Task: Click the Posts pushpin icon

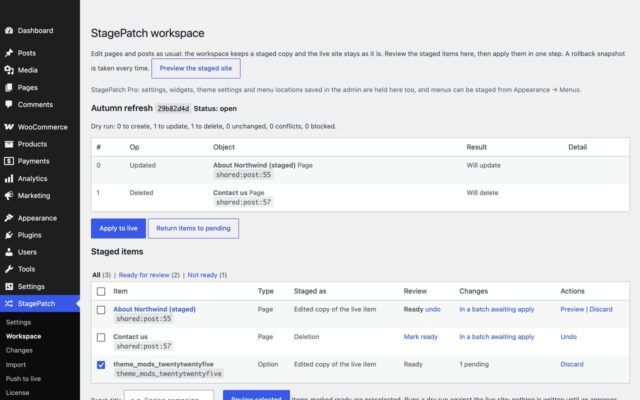Action: 9,53
